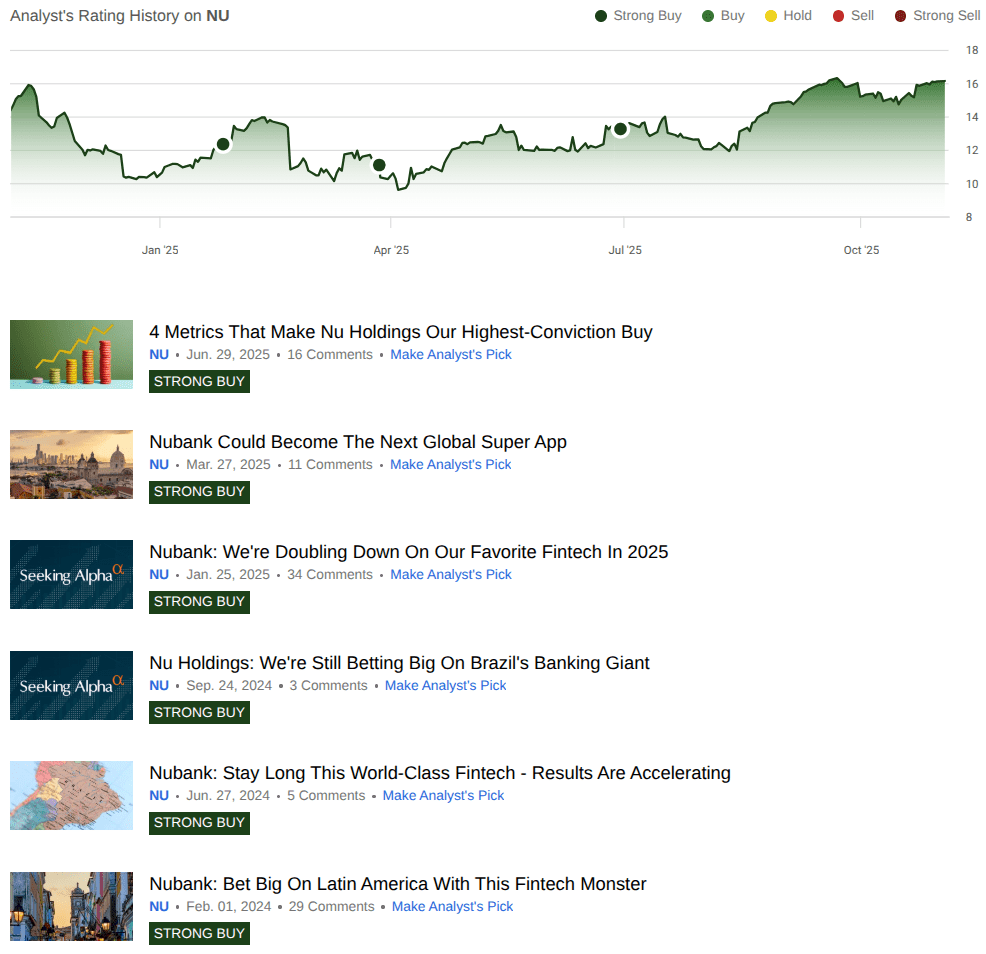
Task: Click the Strong Buy legend dot
Action: [600, 15]
